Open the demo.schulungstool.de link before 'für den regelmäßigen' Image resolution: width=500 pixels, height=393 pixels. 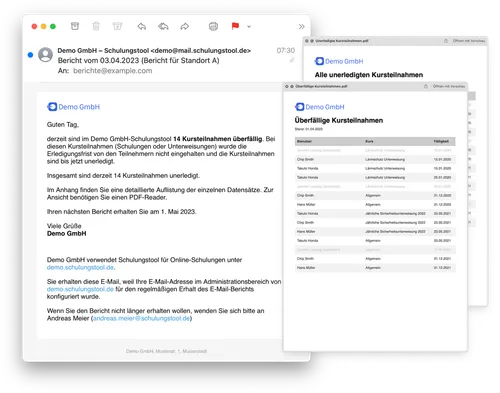pos(80,289)
